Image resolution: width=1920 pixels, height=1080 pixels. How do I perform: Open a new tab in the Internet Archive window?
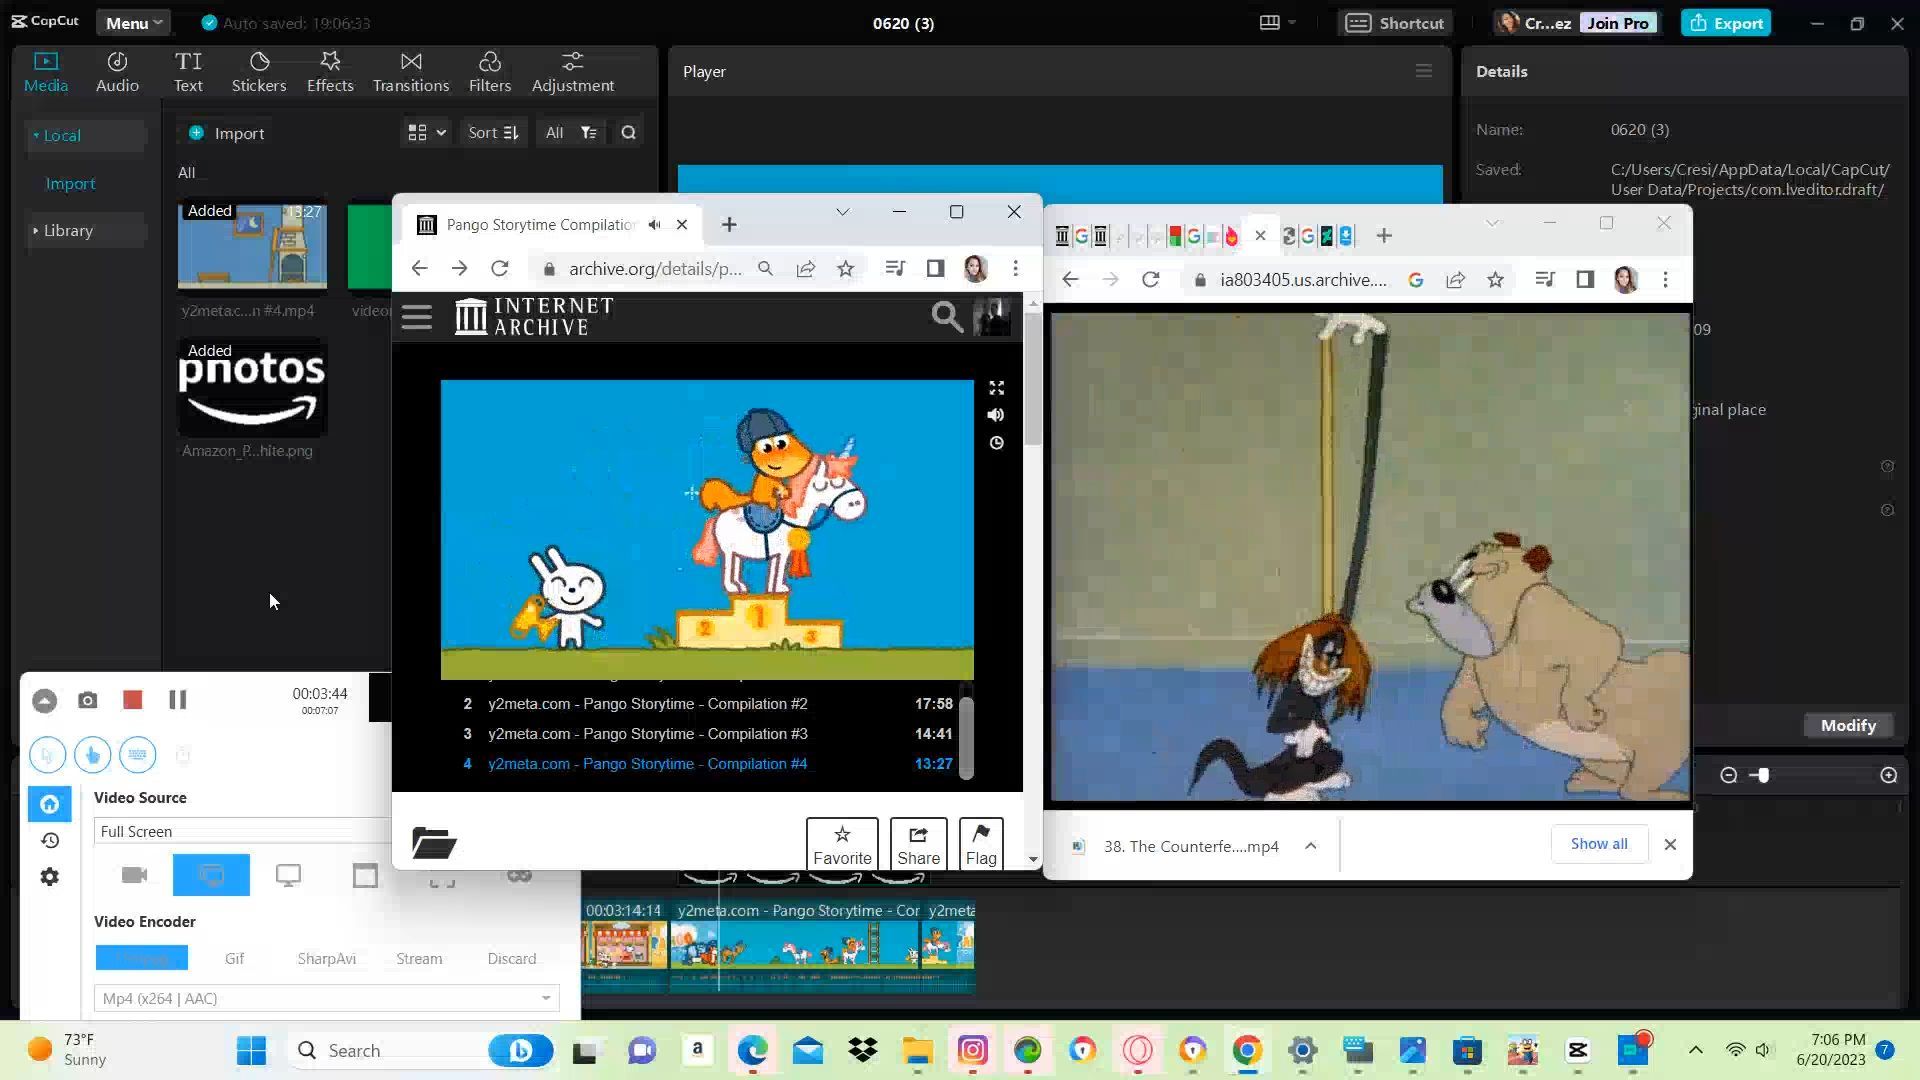(x=729, y=224)
